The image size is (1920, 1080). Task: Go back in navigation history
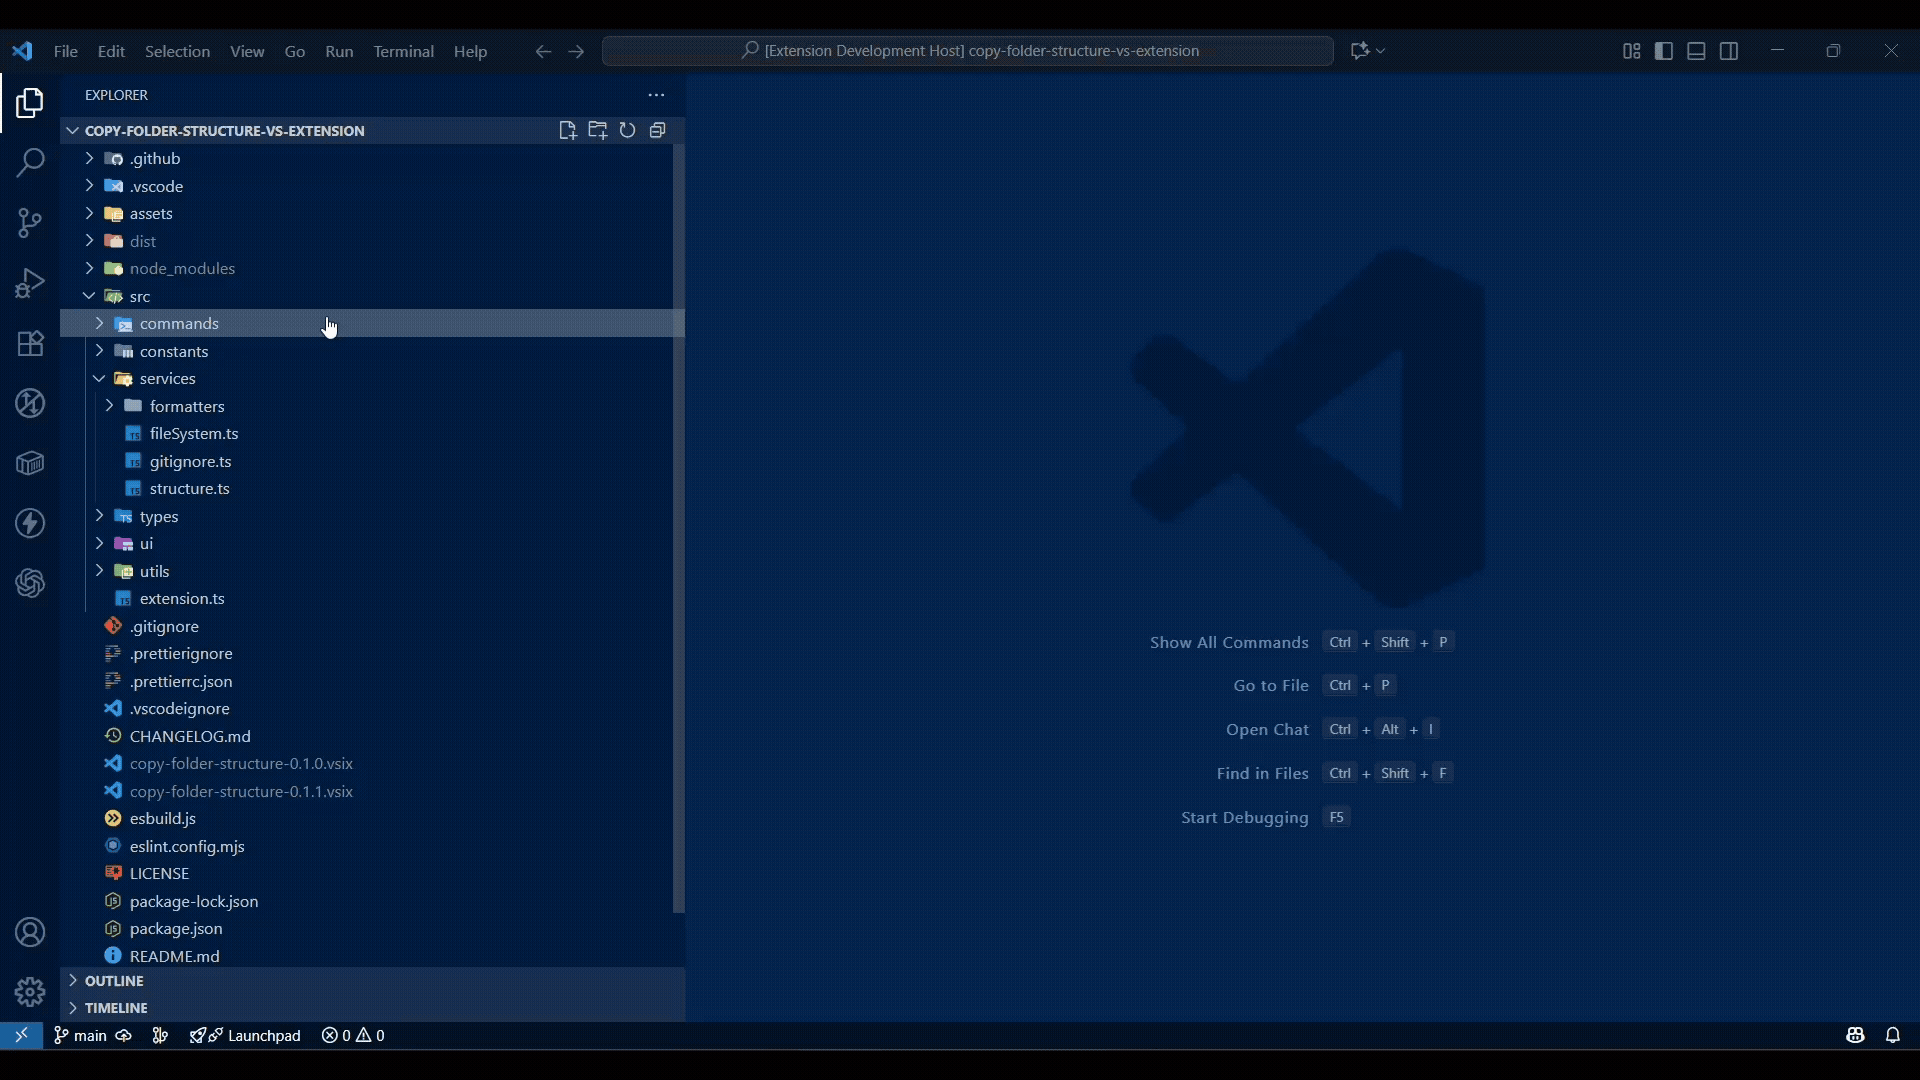pyautogui.click(x=543, y=51)
